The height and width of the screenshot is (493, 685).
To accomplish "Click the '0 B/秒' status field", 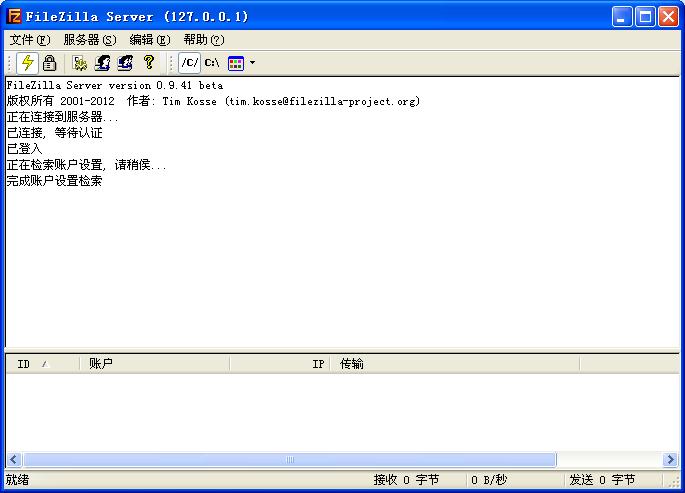I will pyautogui.click(x=489, y=480).
